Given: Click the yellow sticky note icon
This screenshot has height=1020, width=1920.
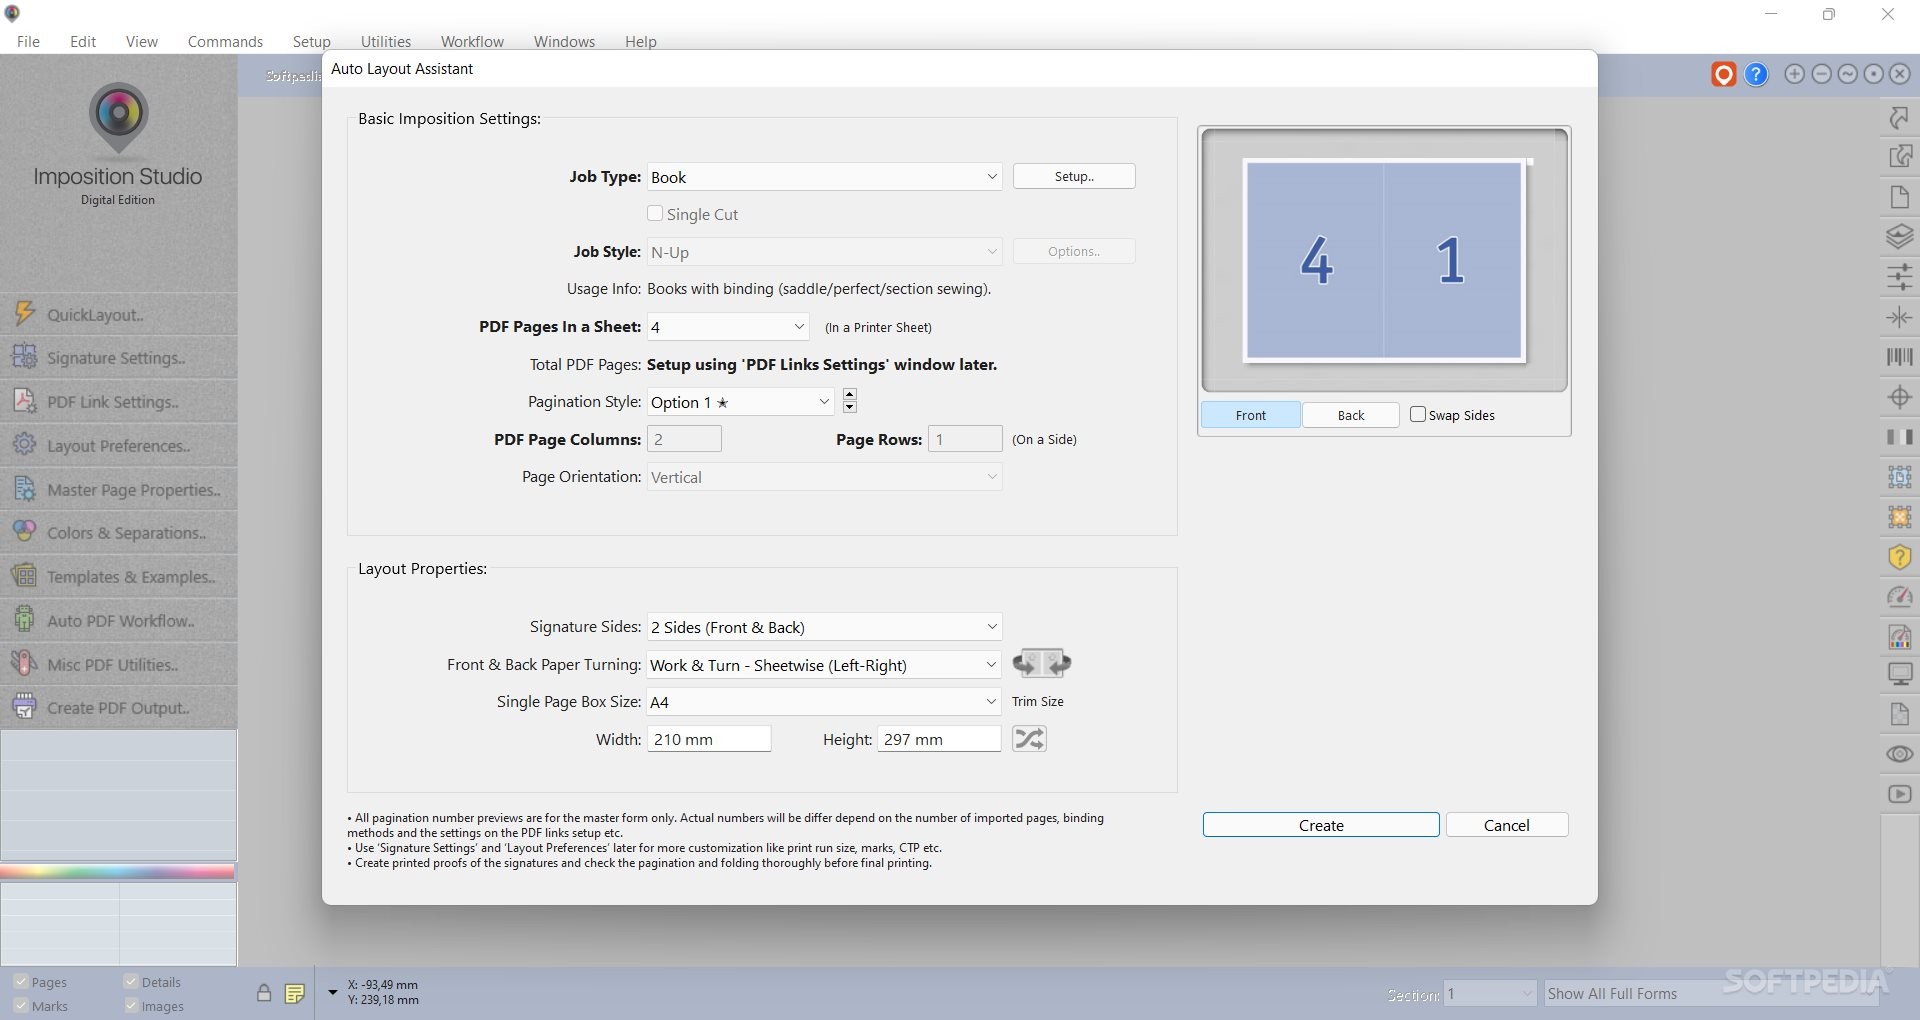Looking at the screenshot, I should click(x=294, y=993).
